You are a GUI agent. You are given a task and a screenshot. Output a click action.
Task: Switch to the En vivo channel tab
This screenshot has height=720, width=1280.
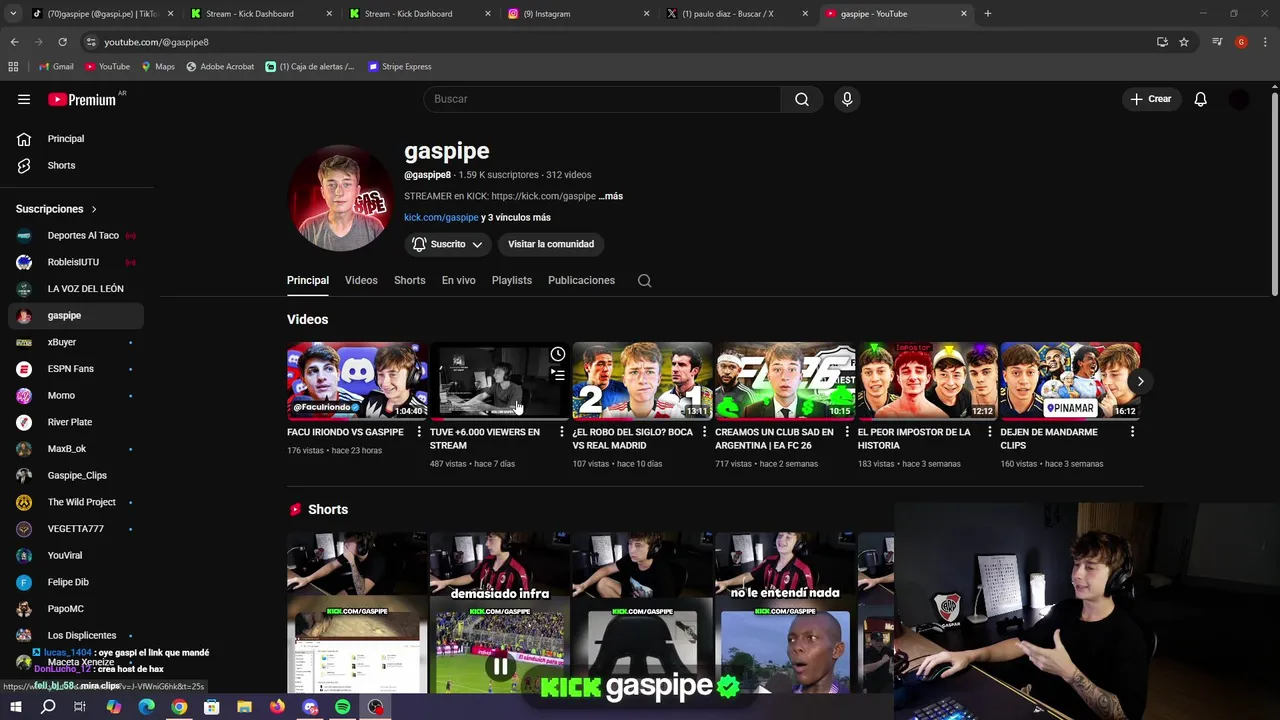pos(459,281)
